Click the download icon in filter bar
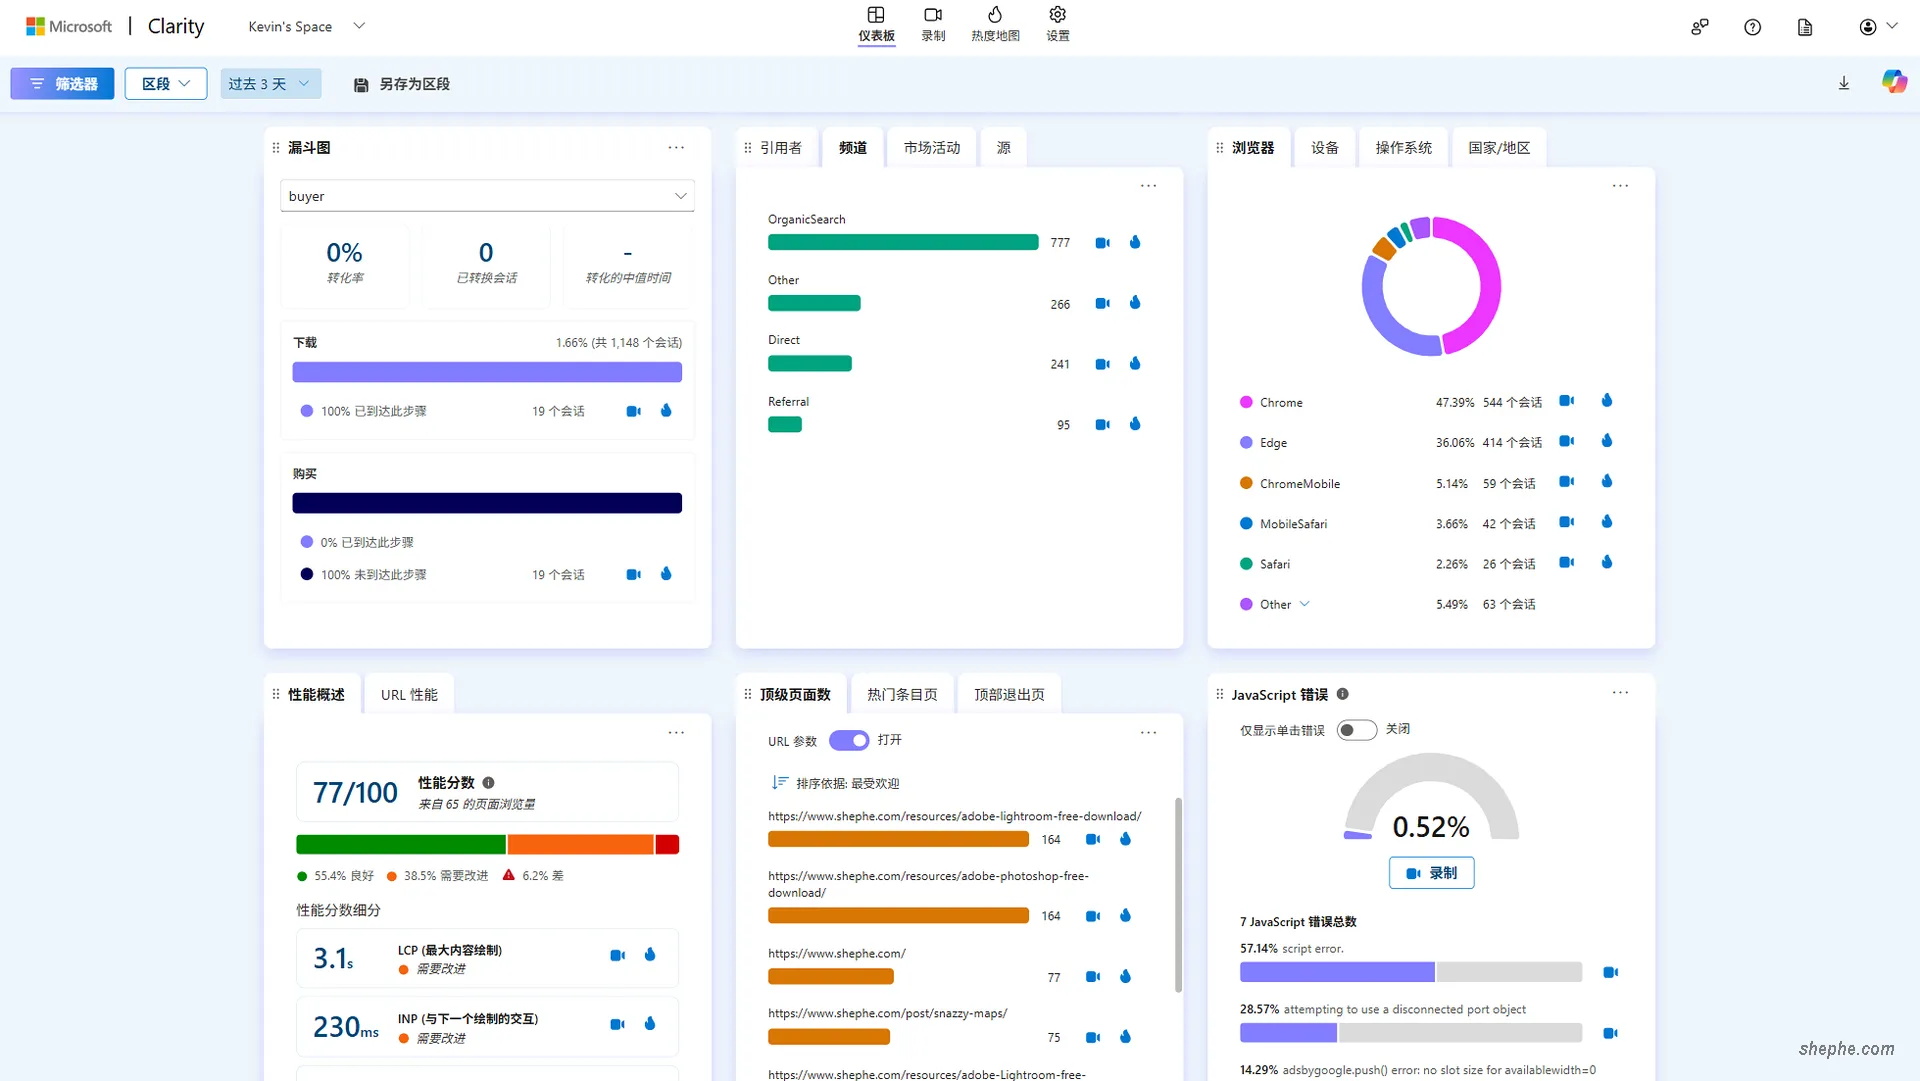 pyautogui.click(x=1843, y=84)
